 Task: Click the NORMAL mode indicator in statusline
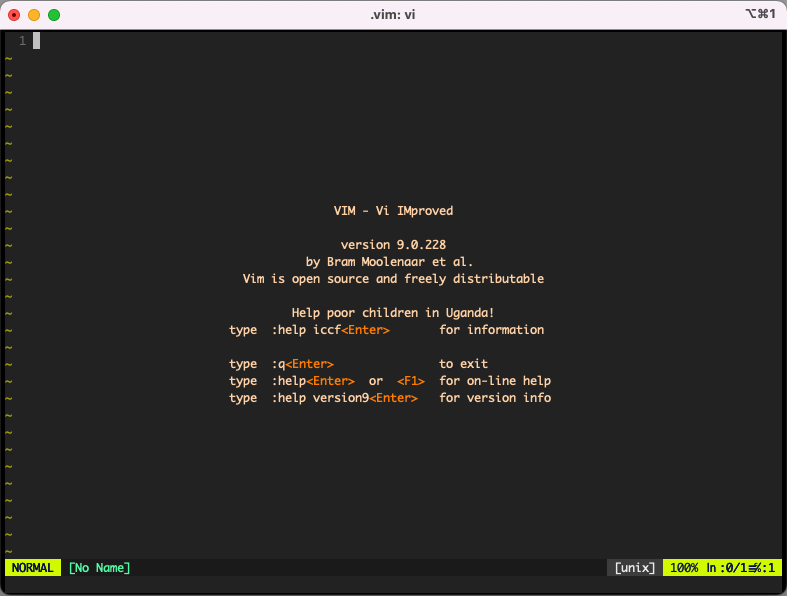pyautogui.click(x=33, y=568)
